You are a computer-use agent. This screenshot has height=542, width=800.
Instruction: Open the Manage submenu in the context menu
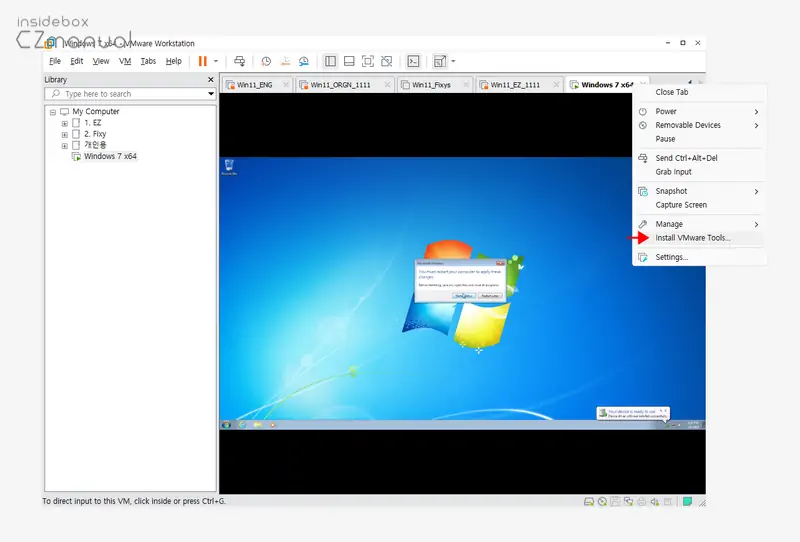699,224
